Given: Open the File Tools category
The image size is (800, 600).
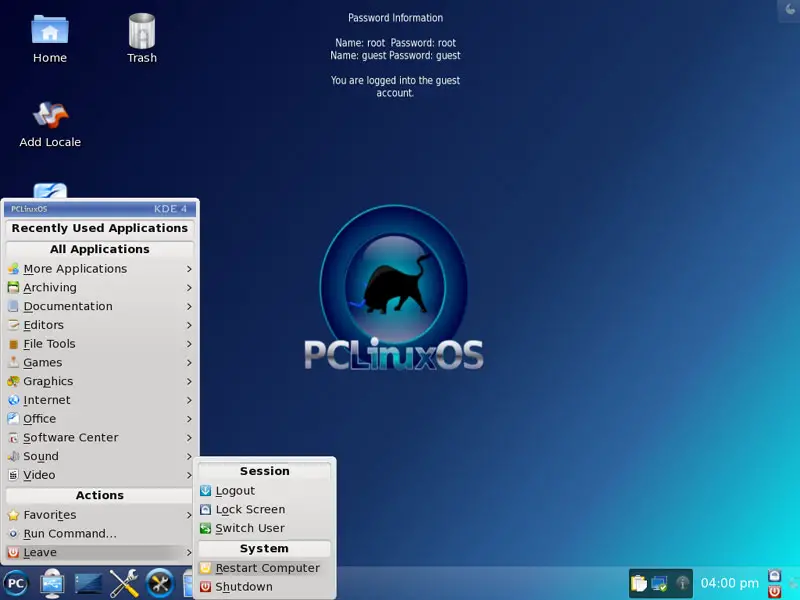Looking at the screenshot, I should click(100, 344).
